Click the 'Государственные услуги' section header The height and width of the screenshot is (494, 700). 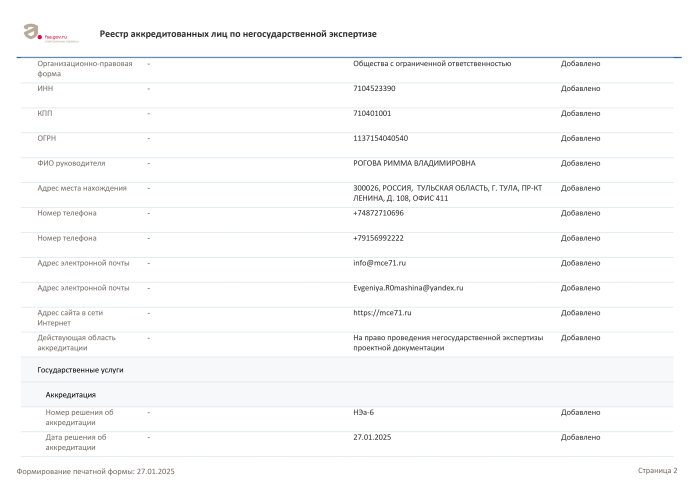point(80,370)
